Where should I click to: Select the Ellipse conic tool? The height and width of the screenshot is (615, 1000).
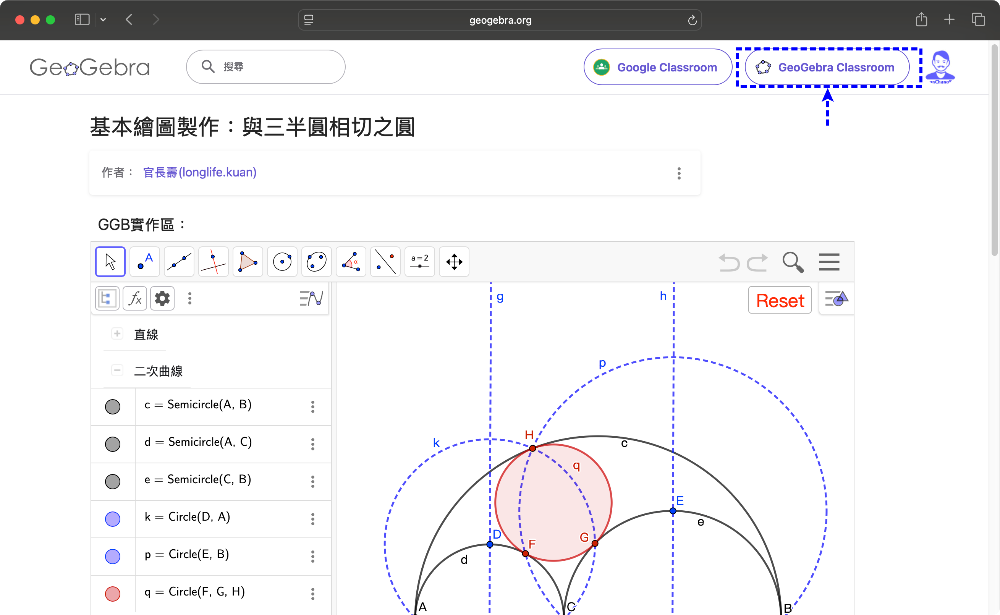[317, 262]
